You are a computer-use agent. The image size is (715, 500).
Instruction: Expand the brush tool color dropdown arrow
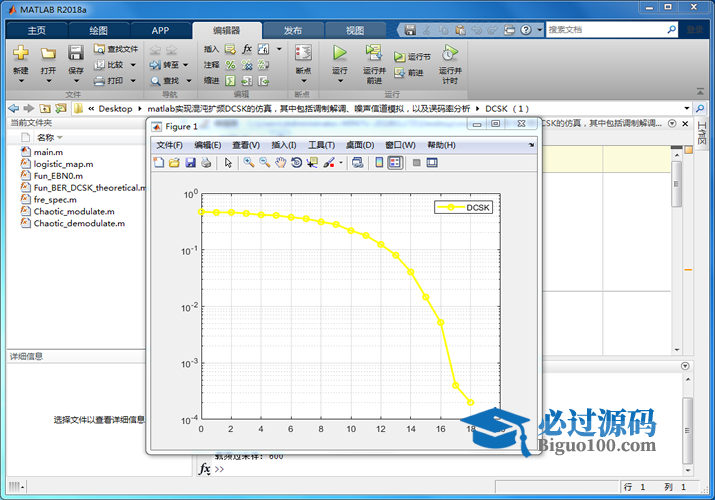pos(341,163)
